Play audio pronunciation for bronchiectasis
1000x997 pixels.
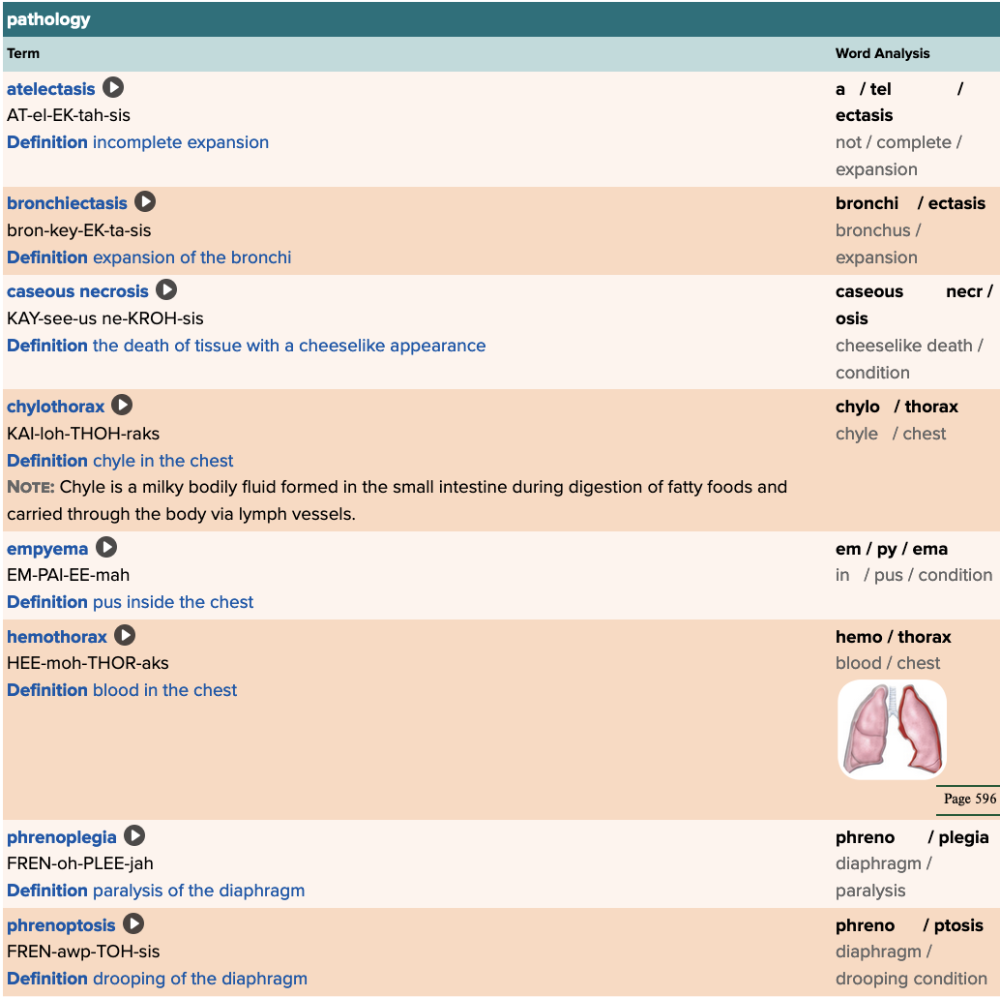146,202
